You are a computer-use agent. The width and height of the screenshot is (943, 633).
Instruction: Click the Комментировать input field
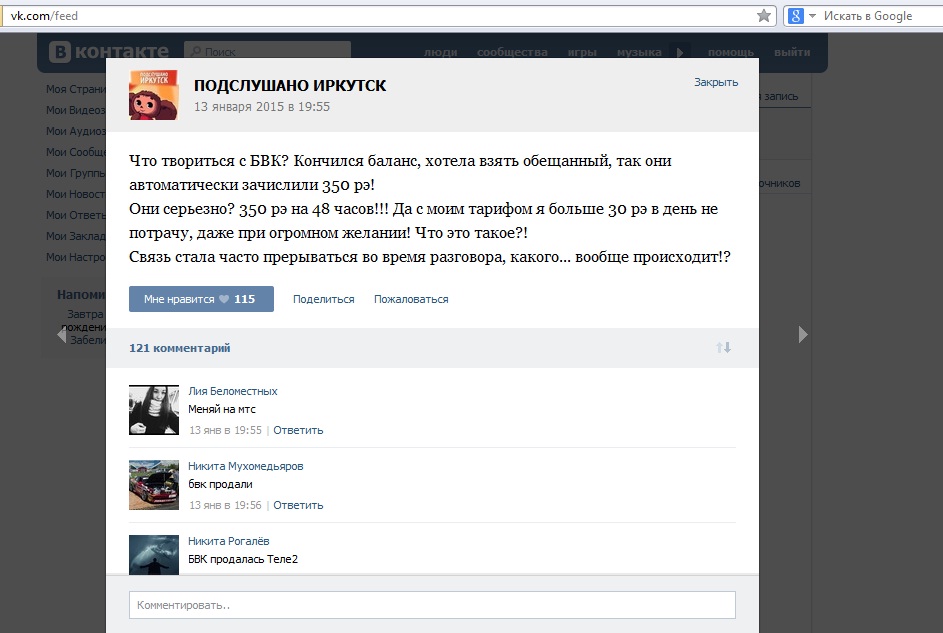432,605
